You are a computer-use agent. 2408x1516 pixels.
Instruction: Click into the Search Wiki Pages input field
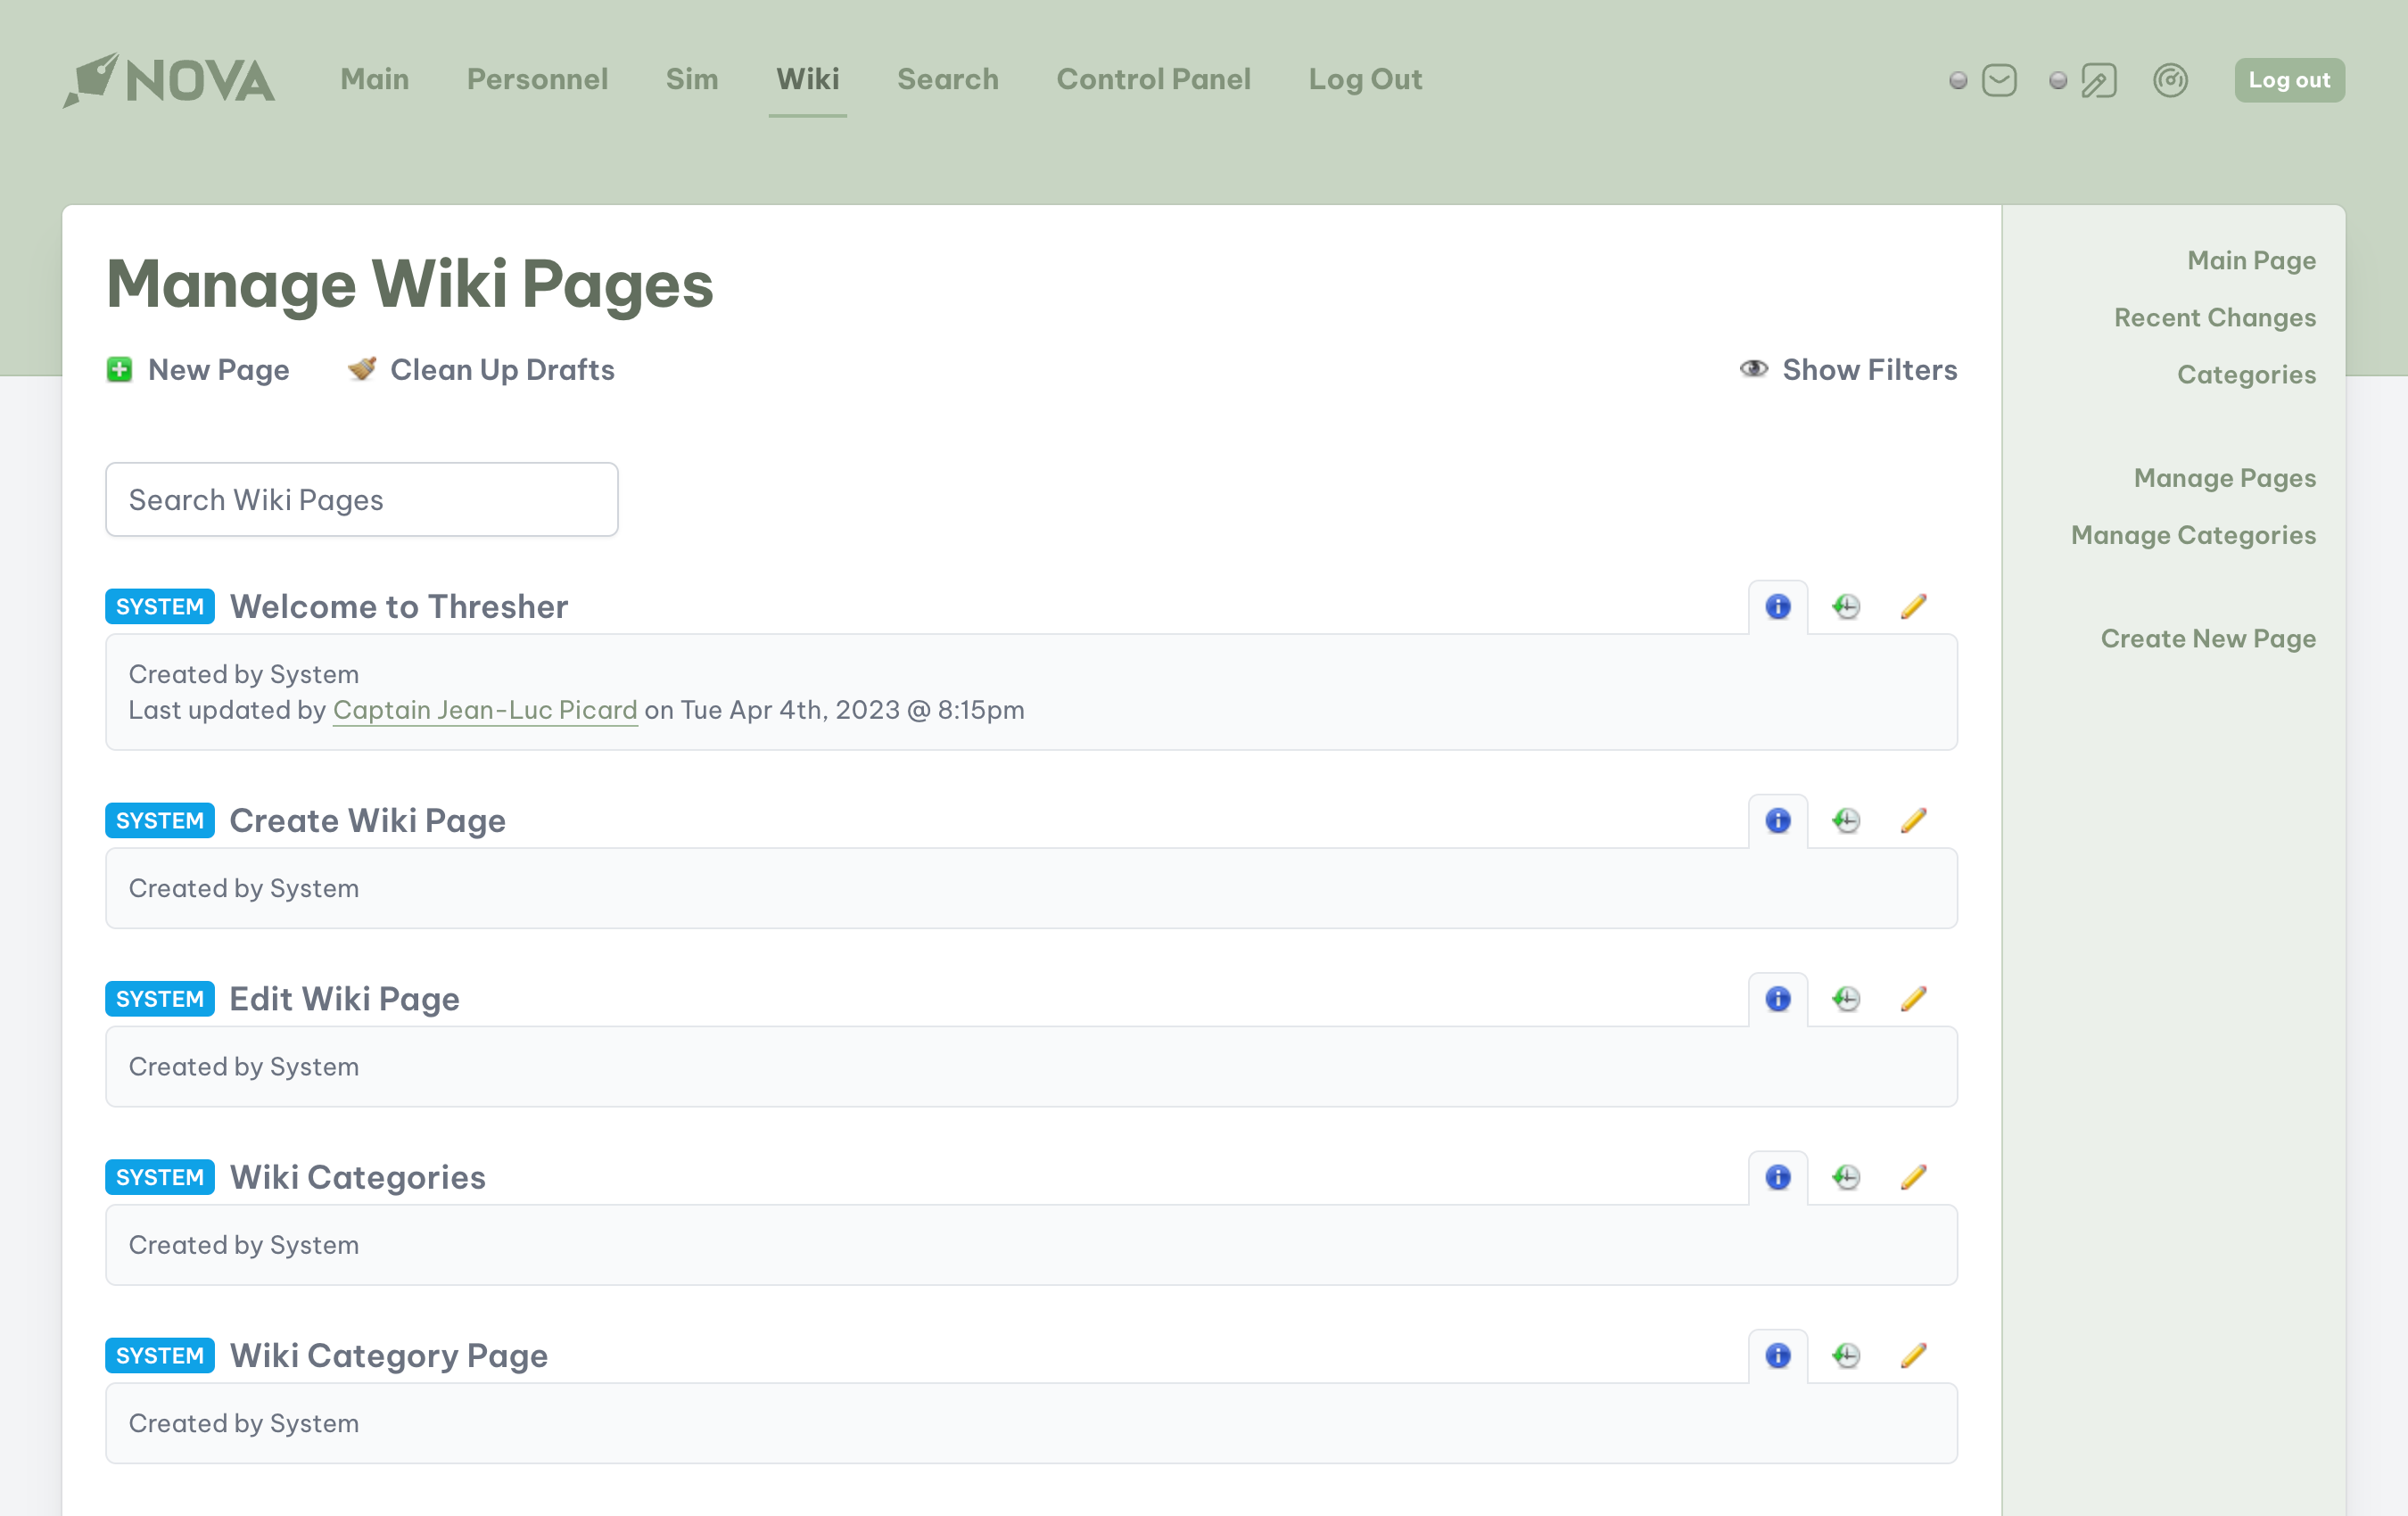(x=361, y=499)
